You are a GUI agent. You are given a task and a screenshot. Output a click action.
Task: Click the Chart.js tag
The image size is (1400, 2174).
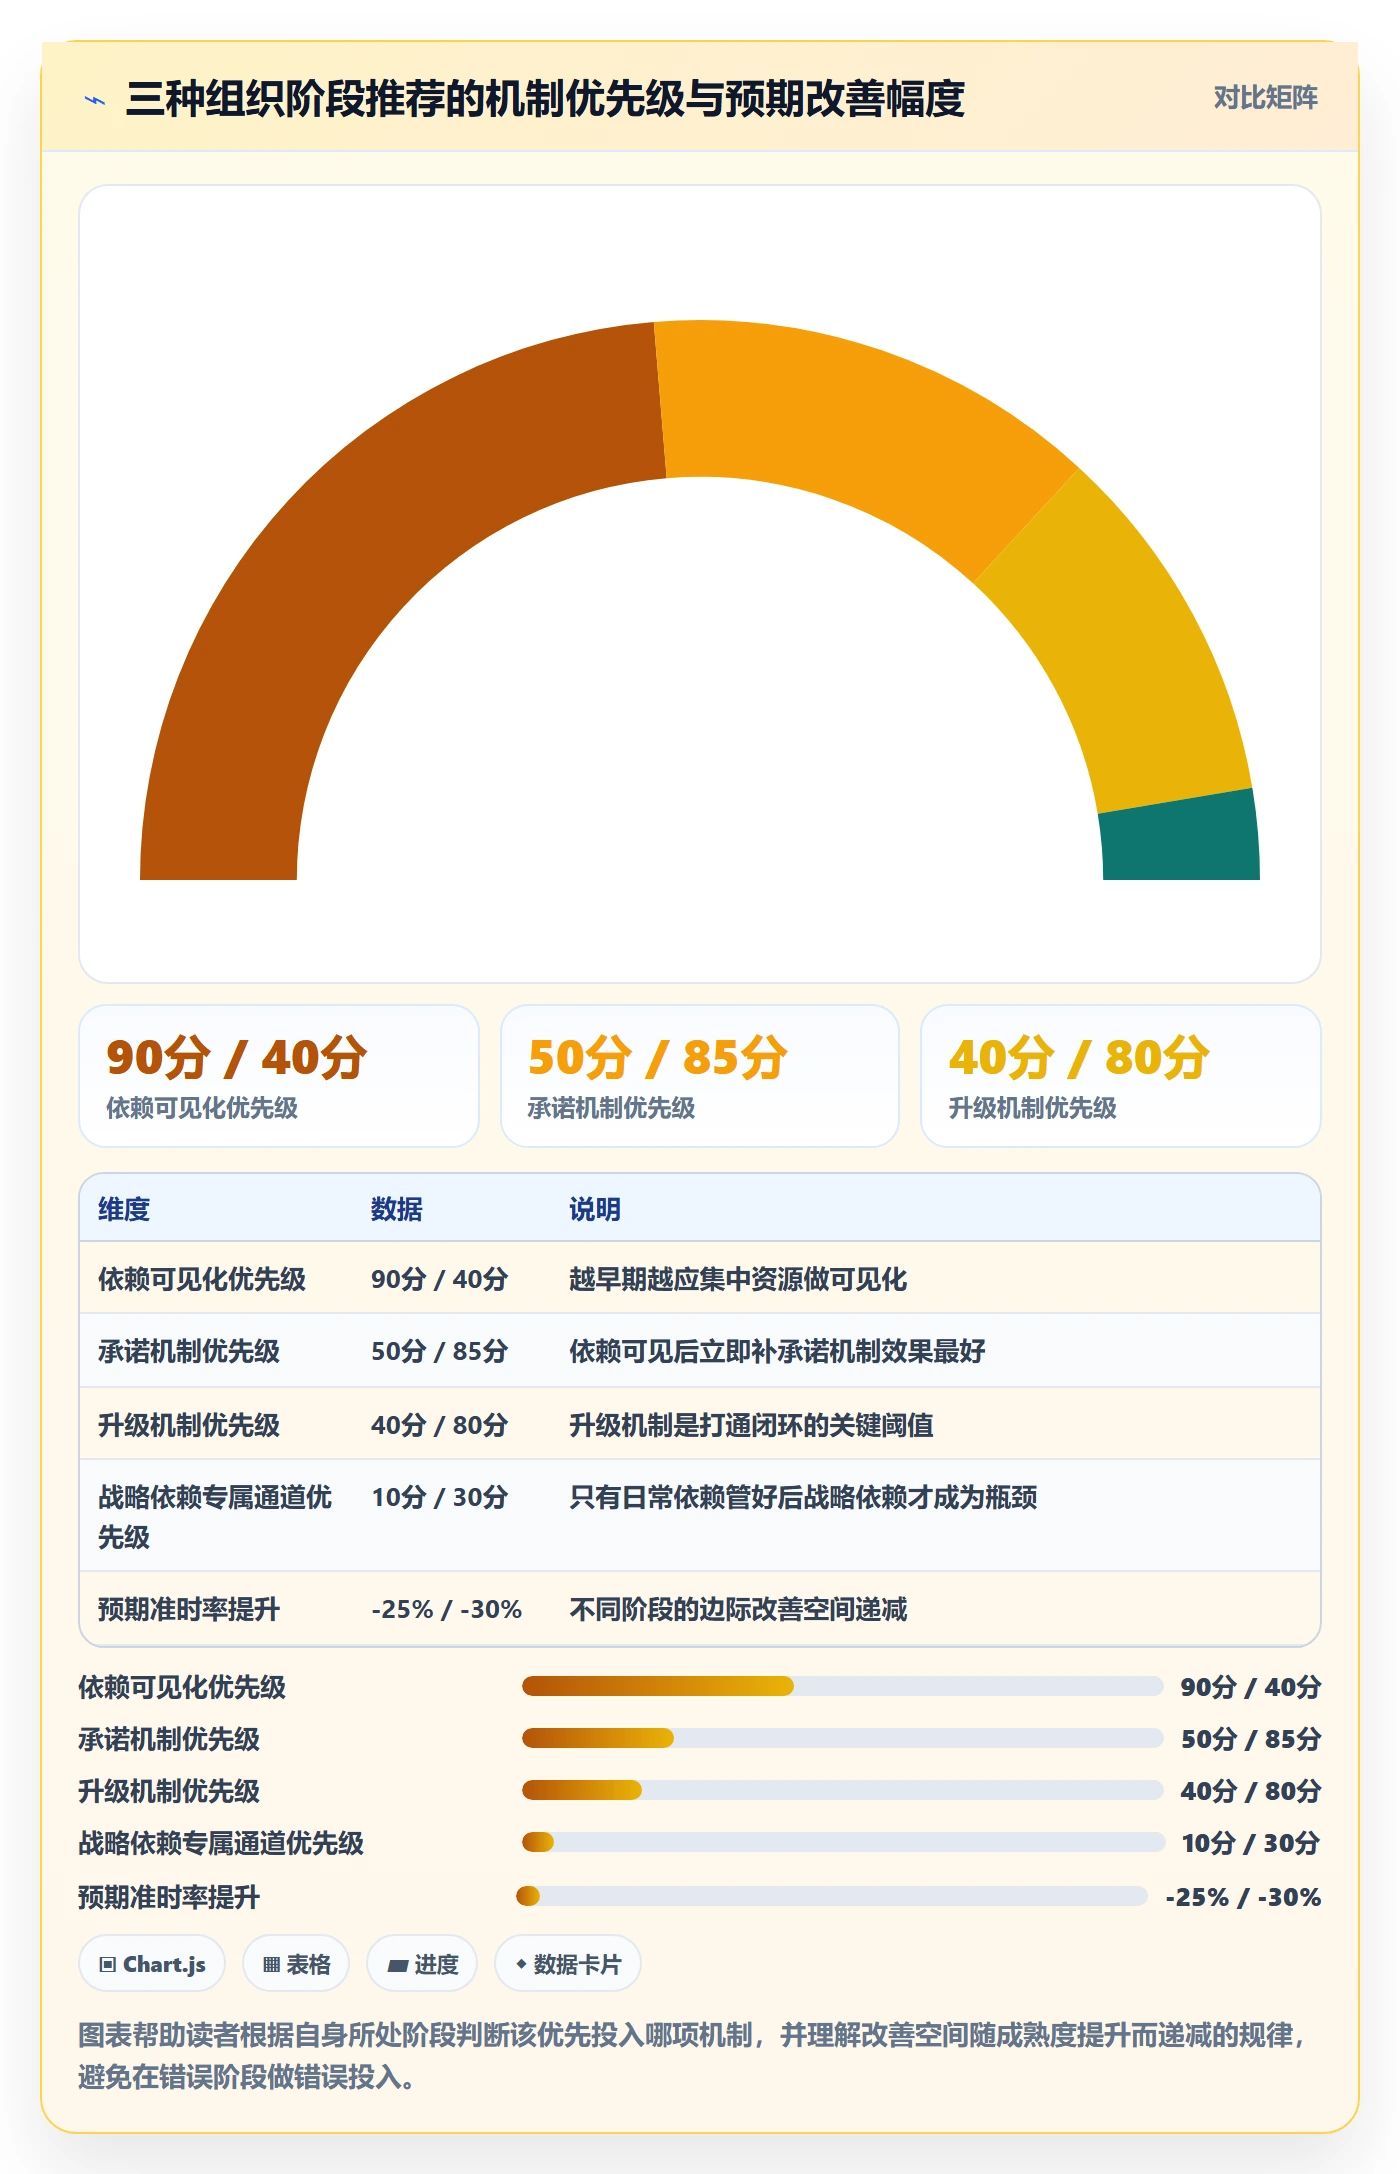click(x=152, y=1964)
